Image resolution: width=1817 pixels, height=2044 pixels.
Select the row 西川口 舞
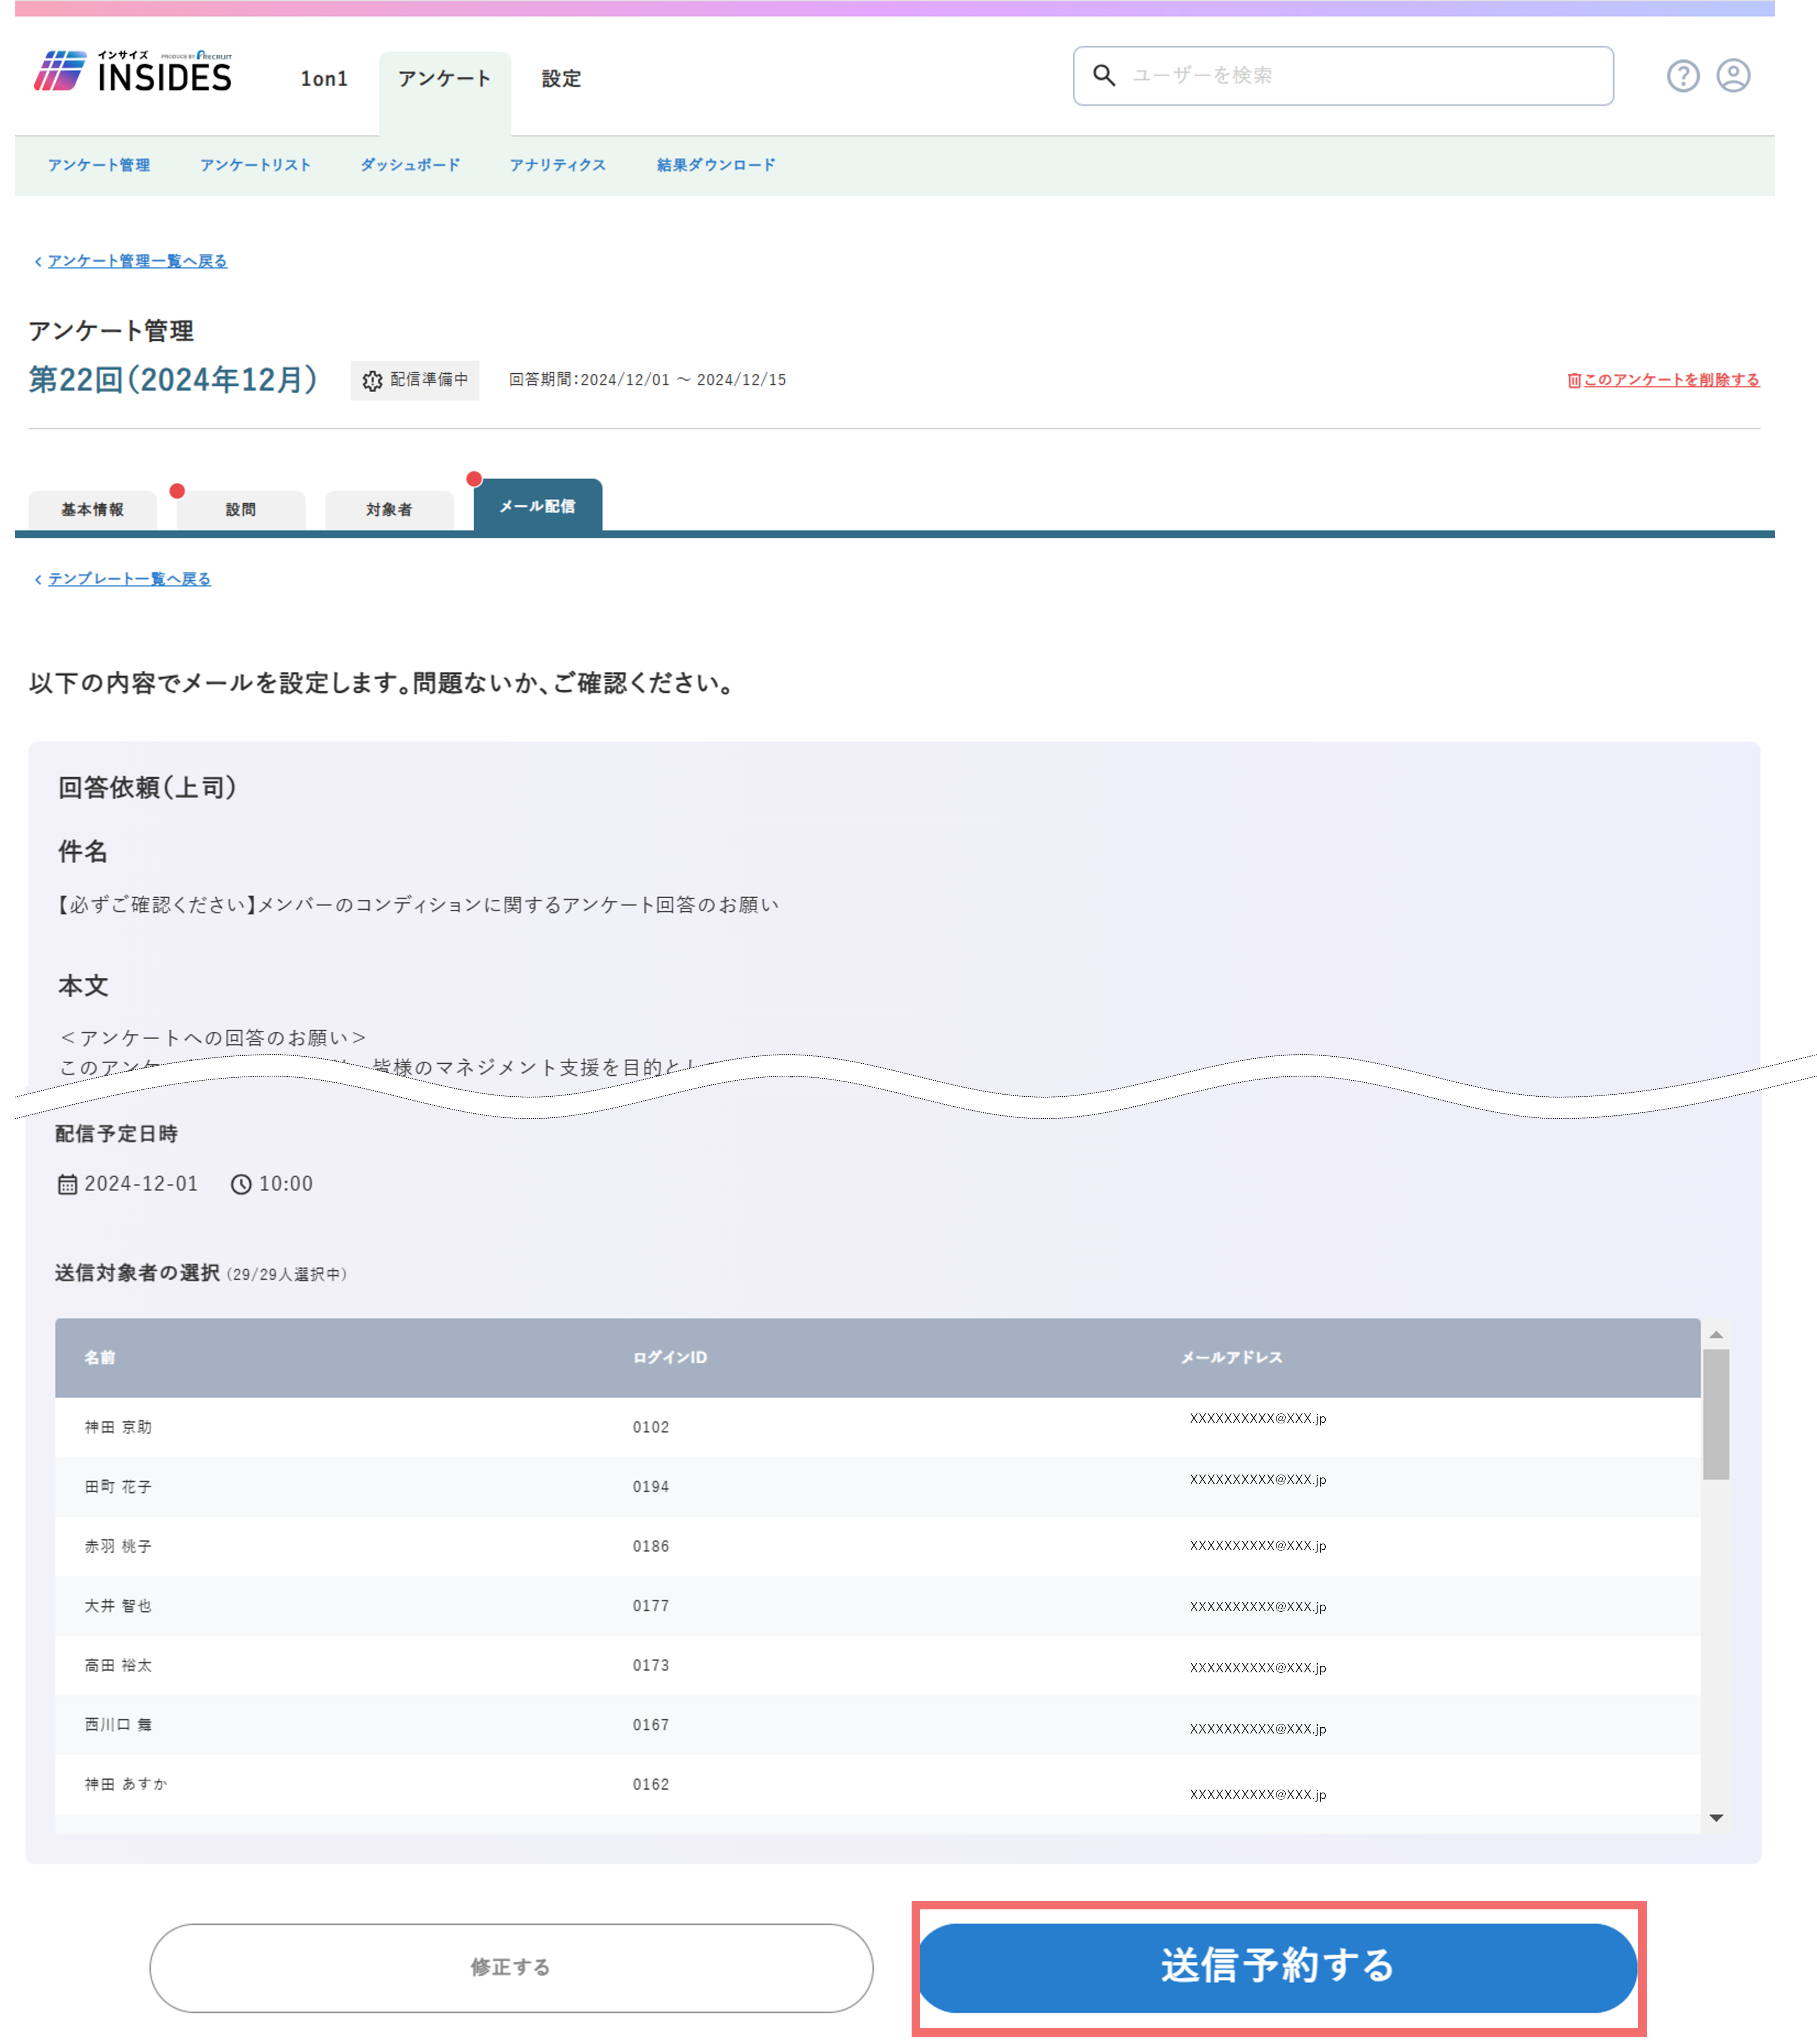[x=878, y=1725]
